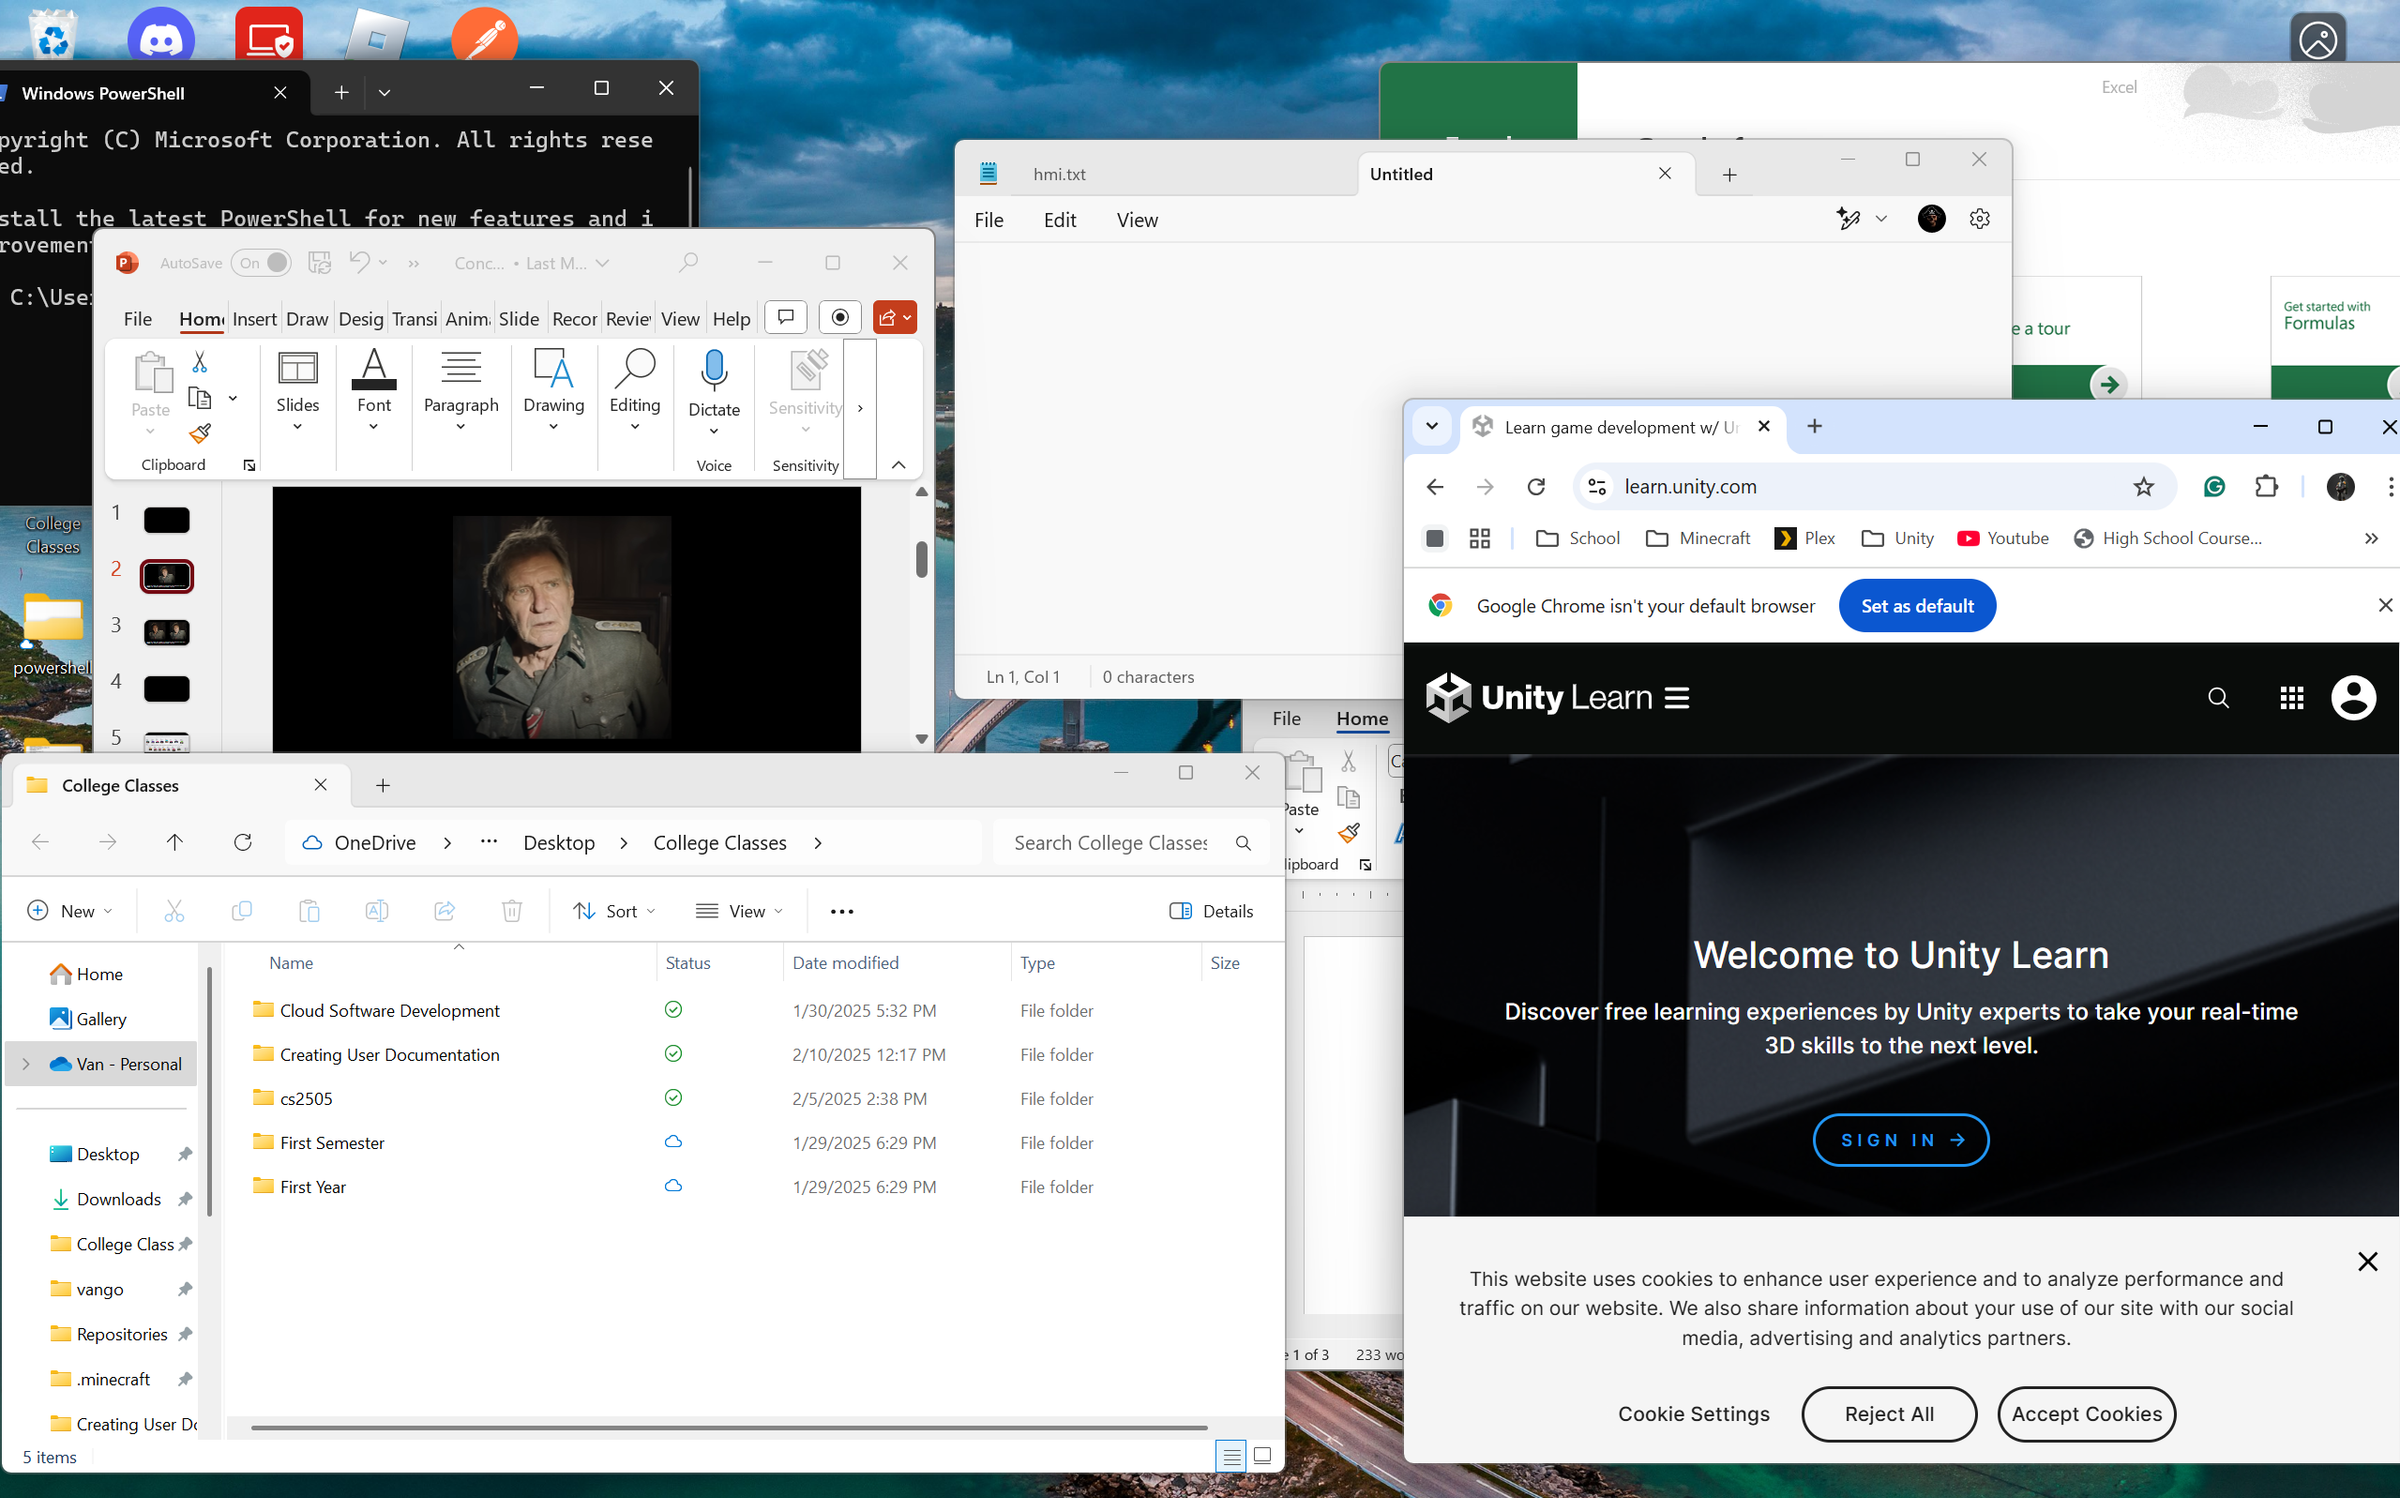Select the Format Painter in PowerPoint
This screenshot has height=1498, width=2400.
[x=199, y=434]
